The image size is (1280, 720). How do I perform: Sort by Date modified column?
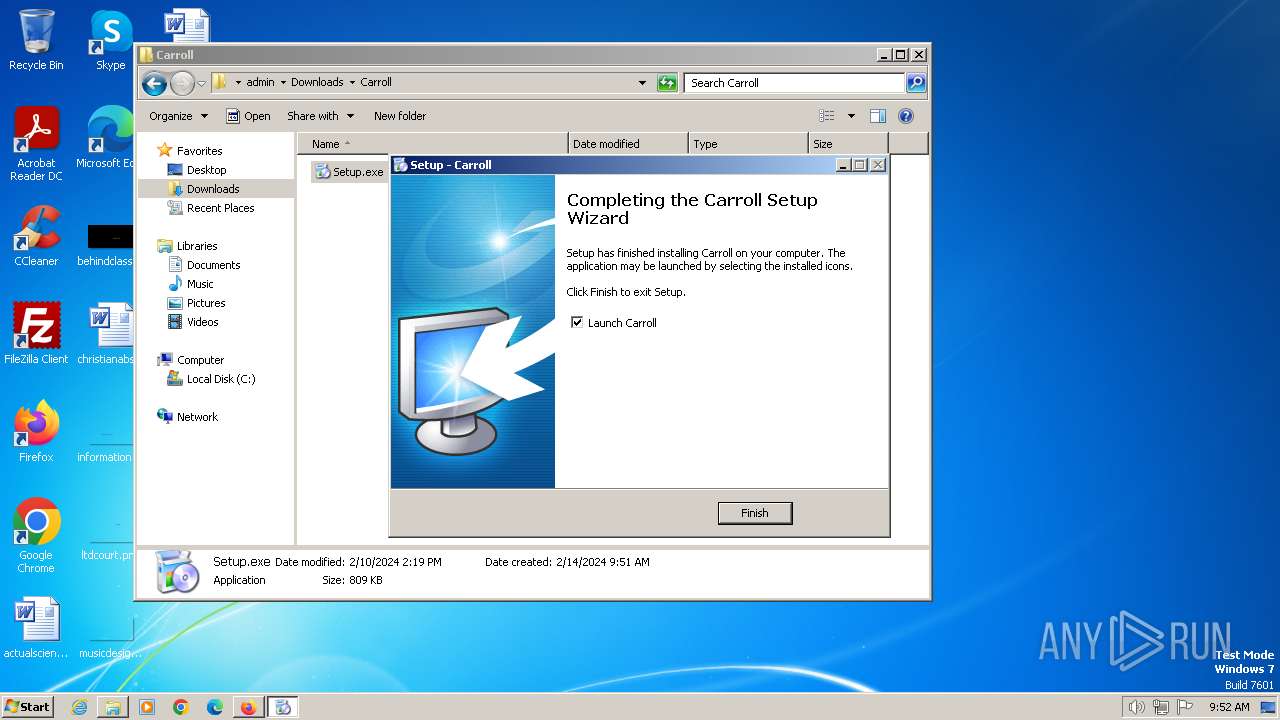click(628, 144)
